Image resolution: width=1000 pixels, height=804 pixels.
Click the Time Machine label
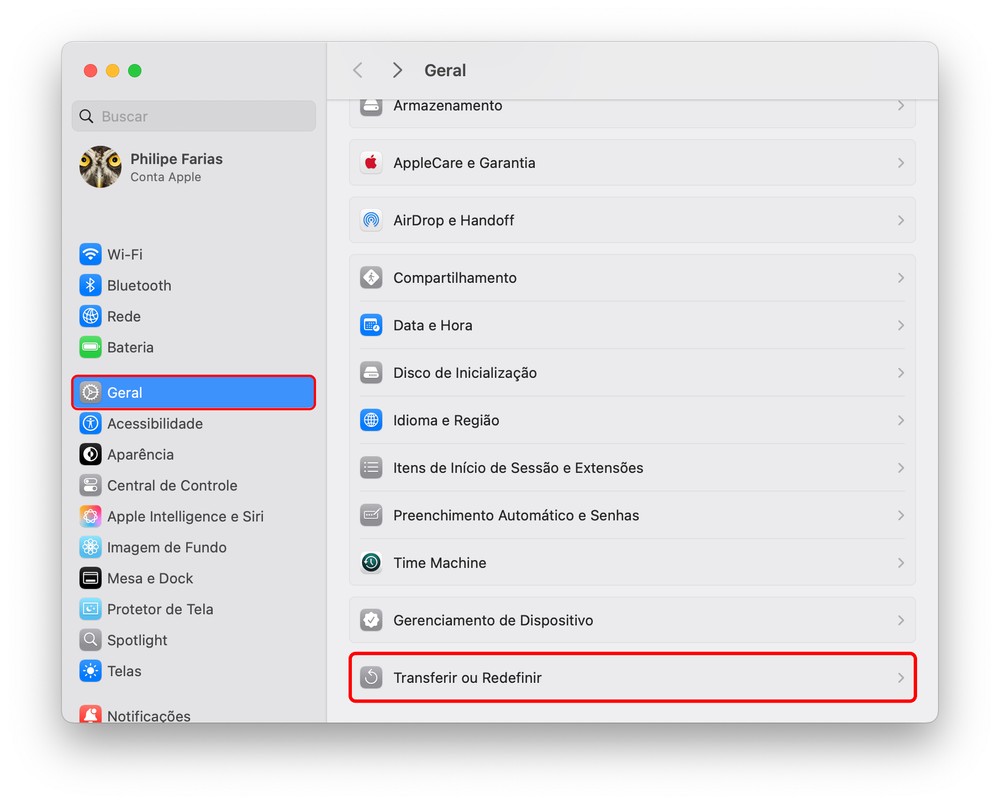tap(439, 563)
